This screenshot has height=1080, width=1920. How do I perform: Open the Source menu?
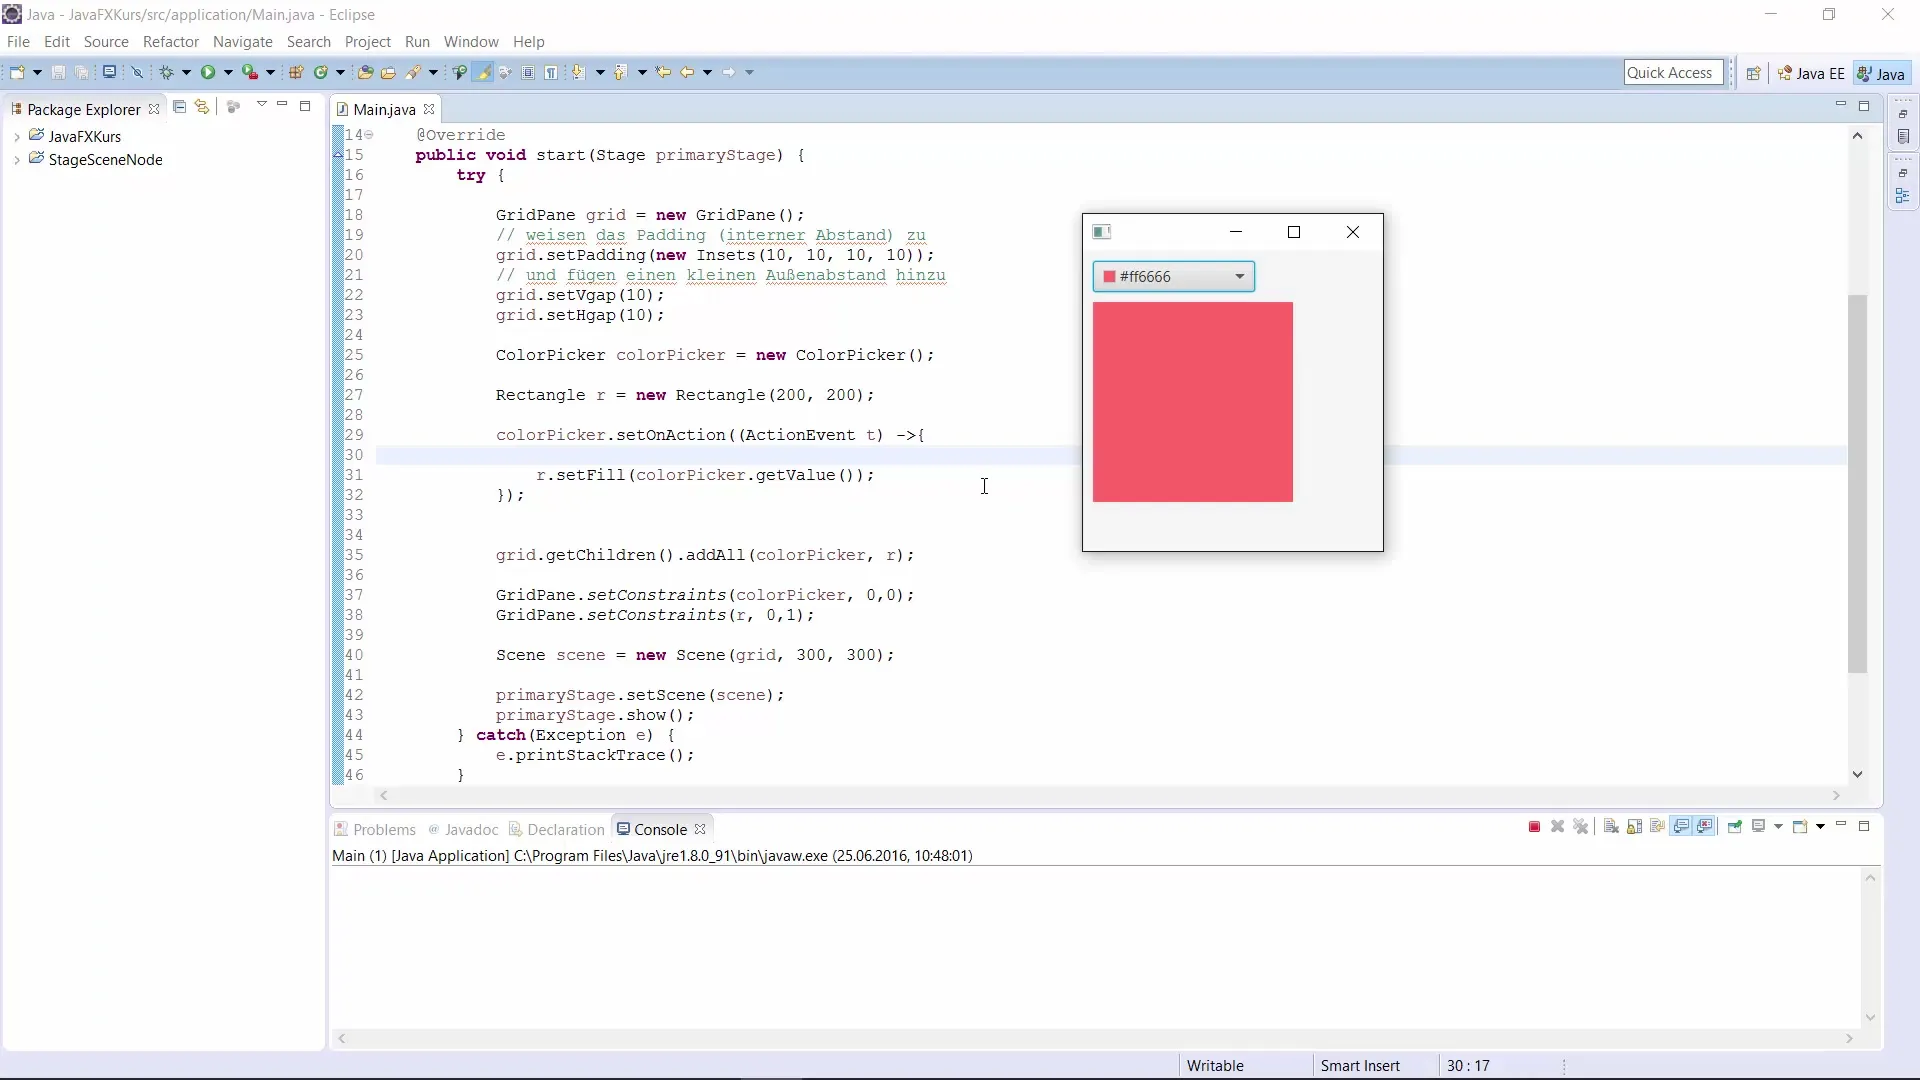coord(106,42)
